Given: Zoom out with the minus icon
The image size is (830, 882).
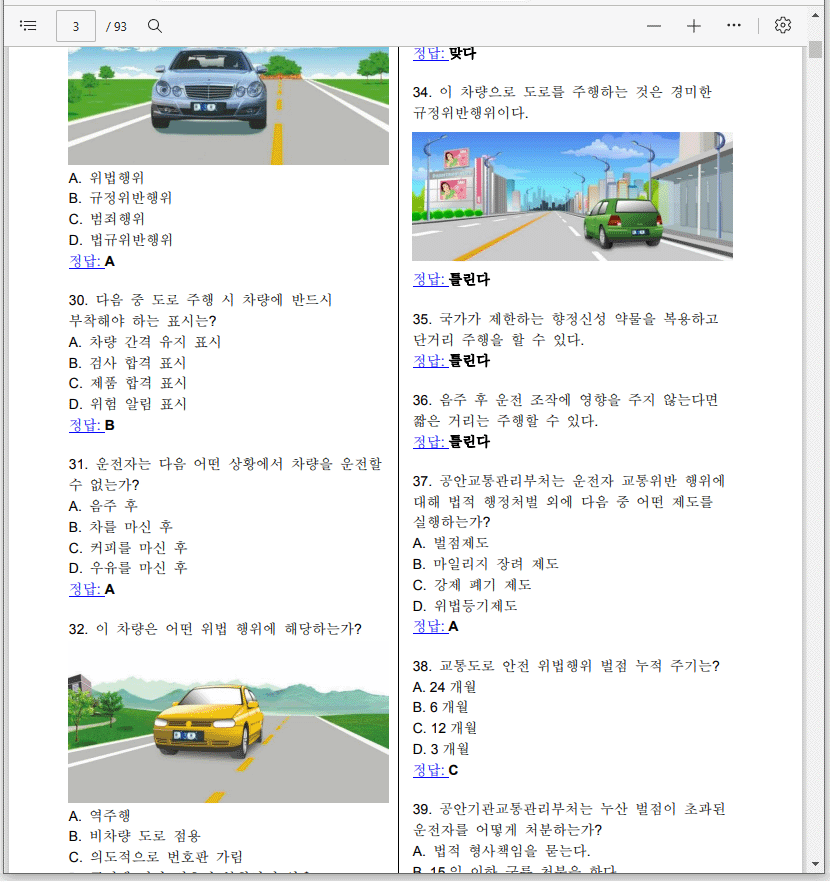Looking at the screenshot, I should tap(654, 26).
